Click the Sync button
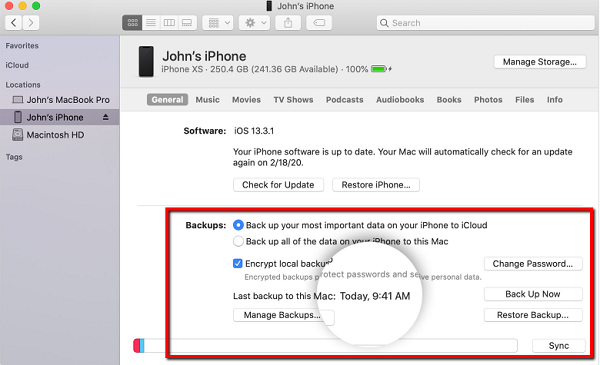This screenshot has width=600, height=365. [x=559, y=345]
